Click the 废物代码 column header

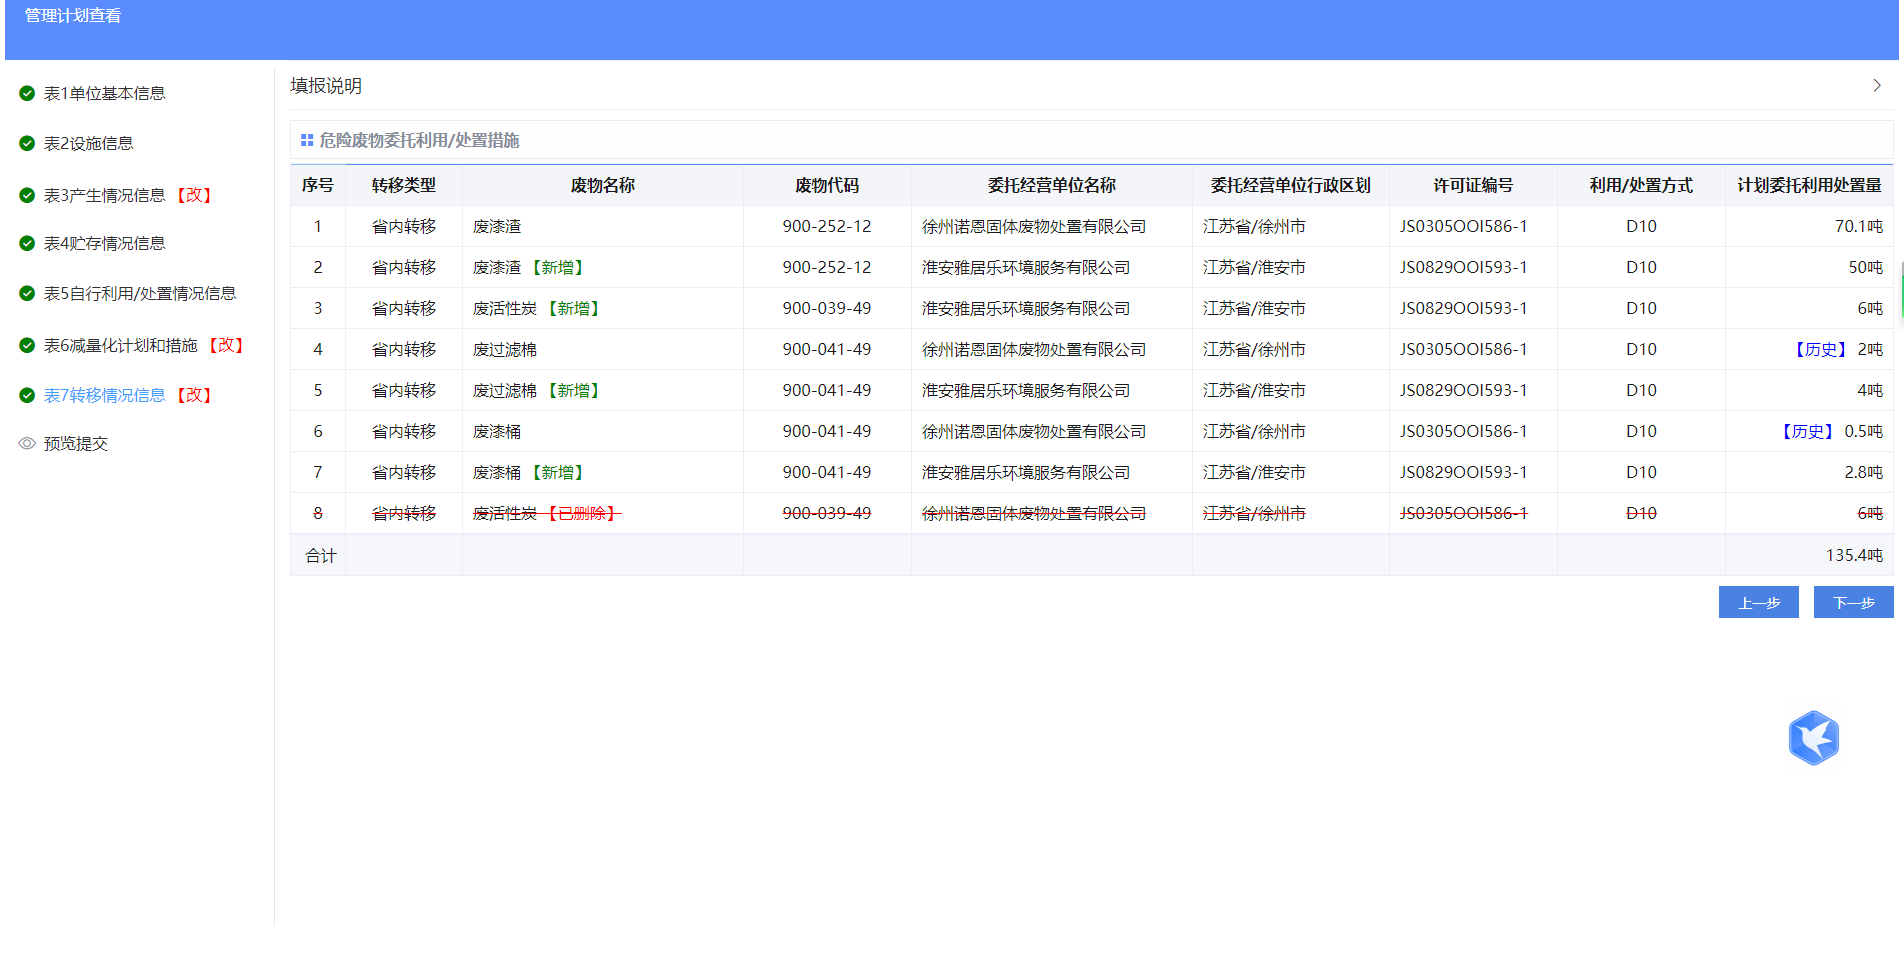click(x=827, y=185)
